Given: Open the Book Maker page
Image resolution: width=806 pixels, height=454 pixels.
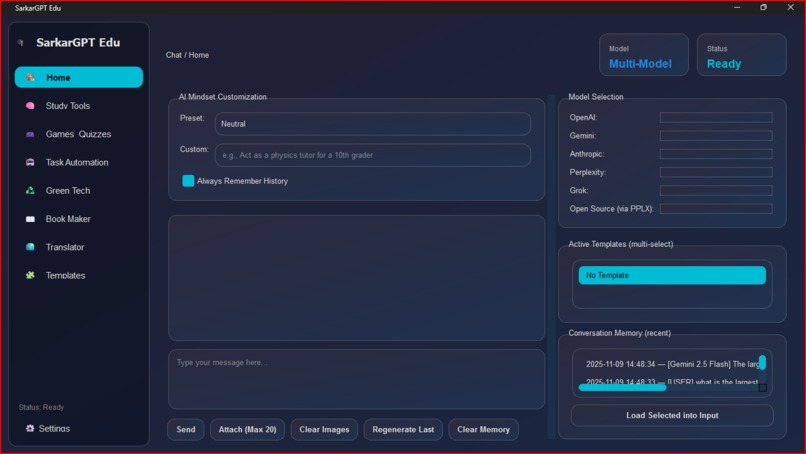Looking at the screenshot, I should point(79,219).
